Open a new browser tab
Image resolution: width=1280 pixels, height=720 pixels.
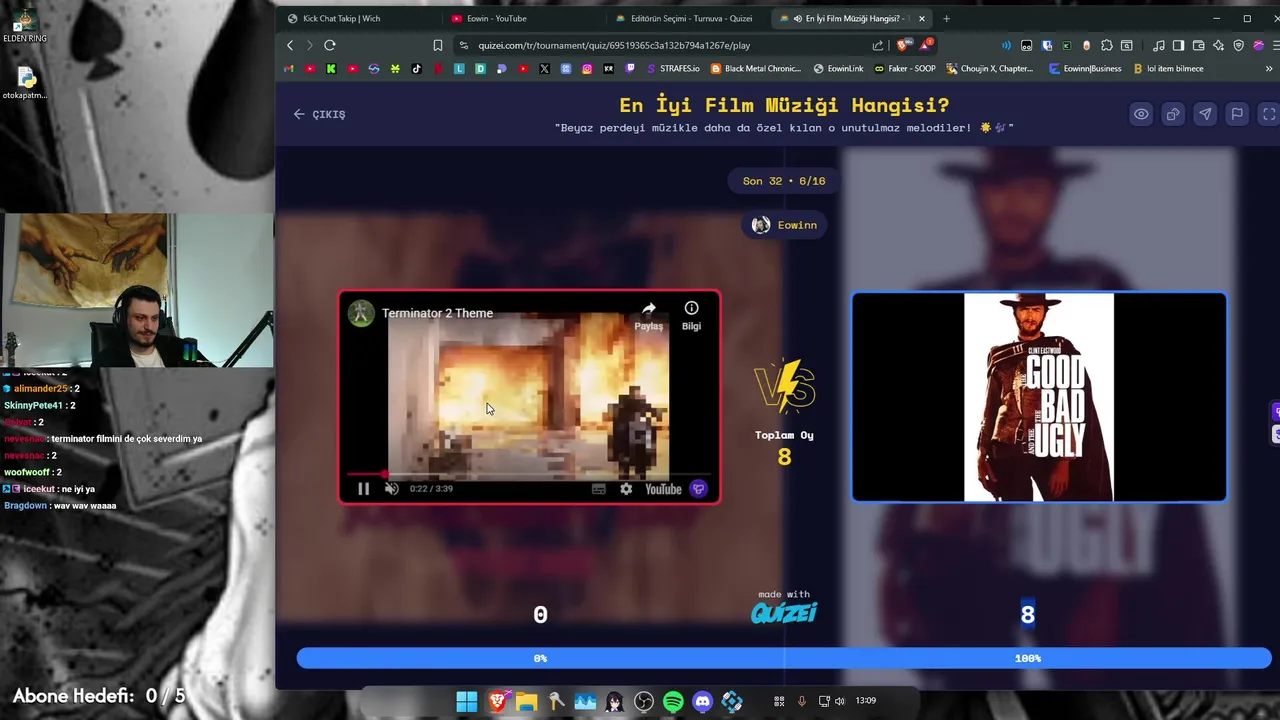tap(947, 18)
